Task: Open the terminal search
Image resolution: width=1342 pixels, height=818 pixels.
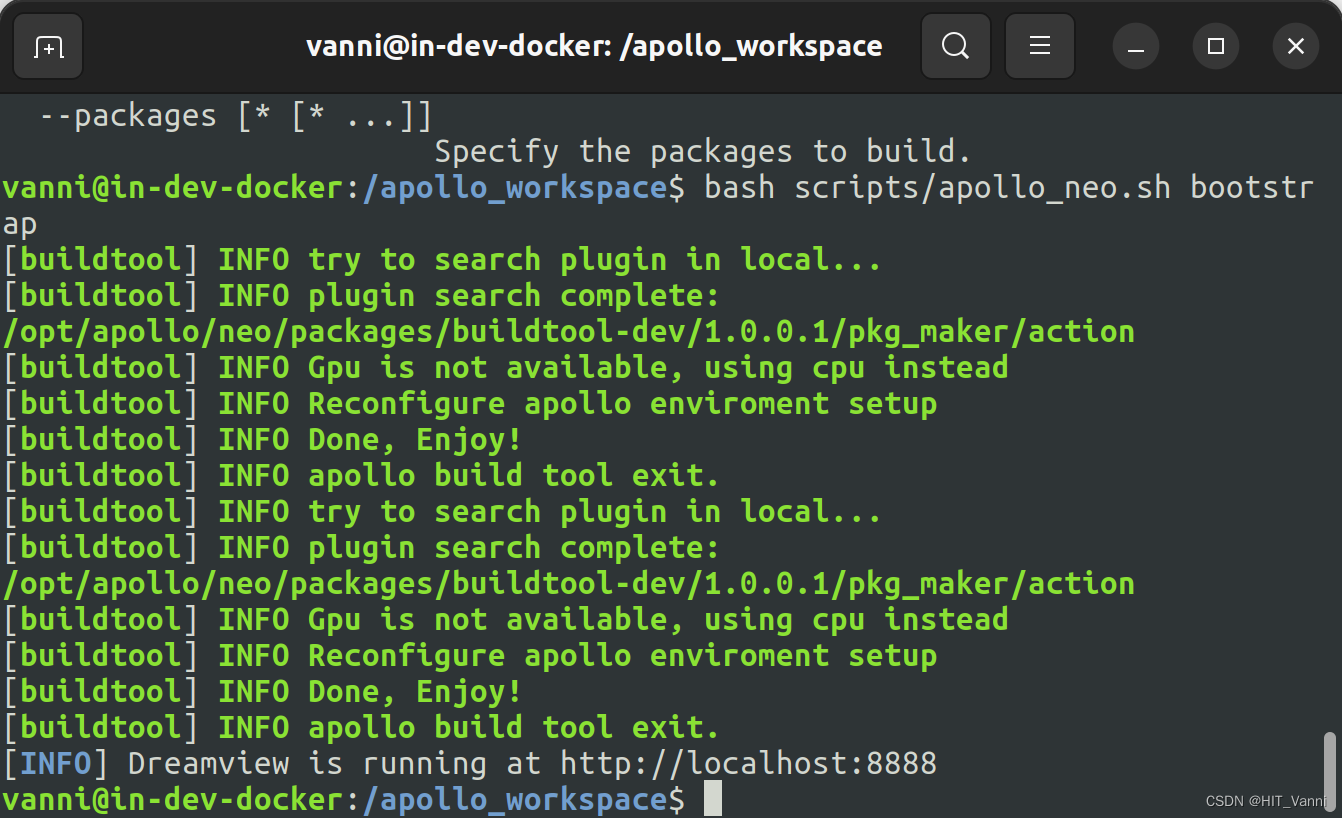Action: click(955, 46)
